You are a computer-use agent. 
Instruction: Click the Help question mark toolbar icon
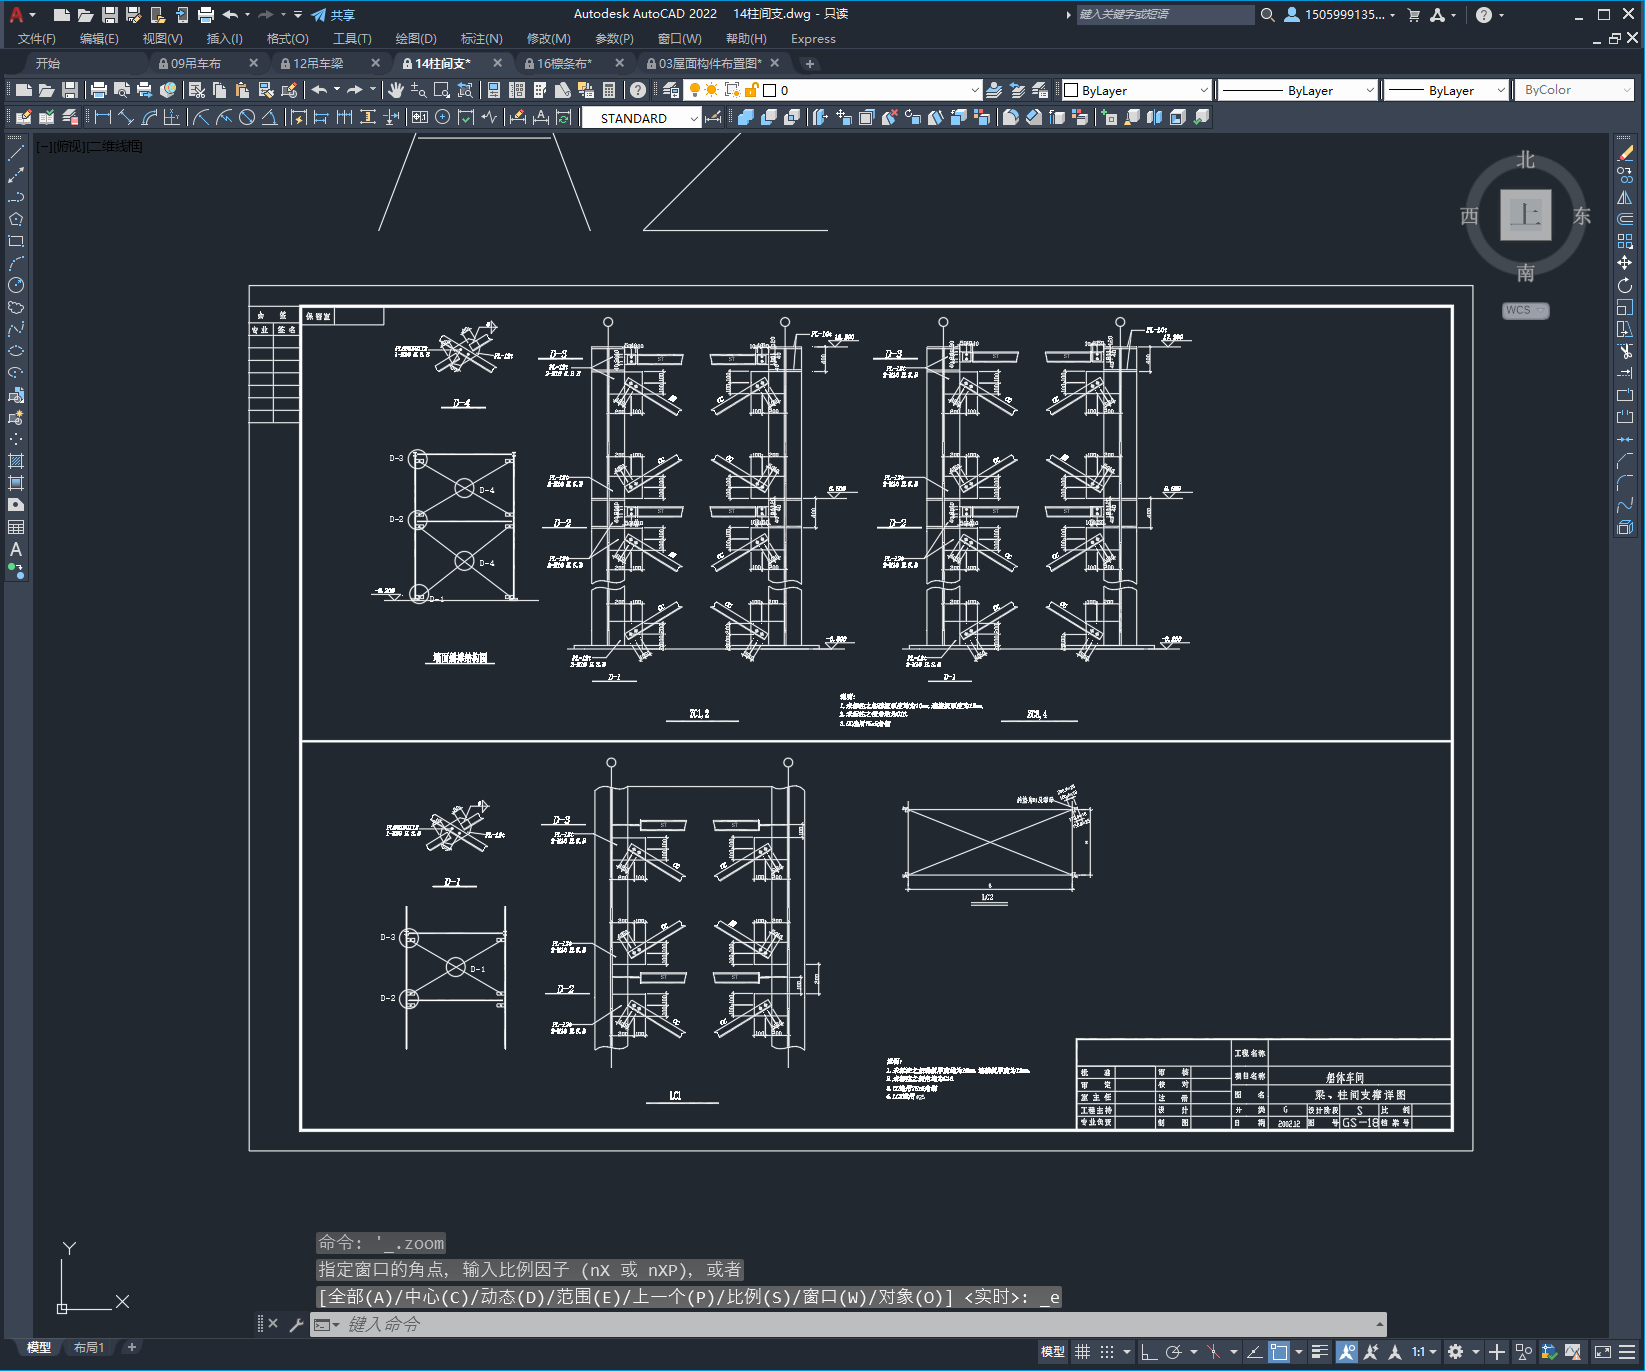(638, 90)
